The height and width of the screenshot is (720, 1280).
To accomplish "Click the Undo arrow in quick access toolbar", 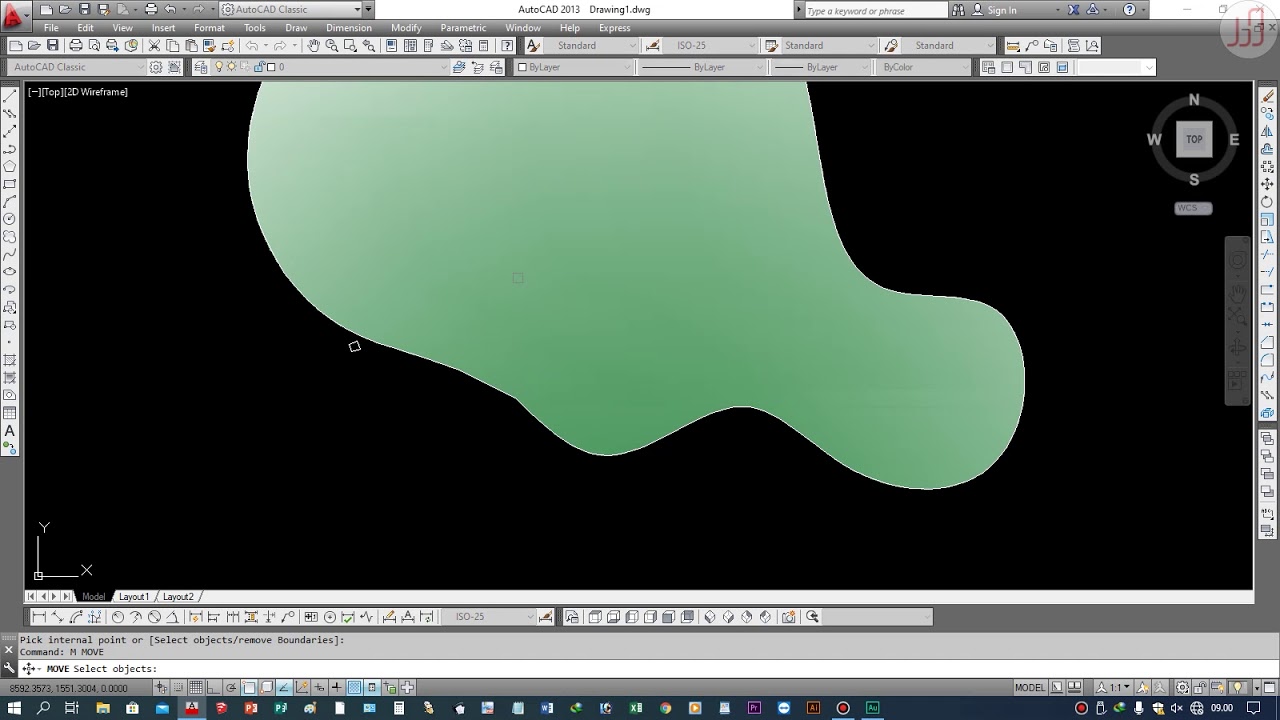I will (170, 9).
